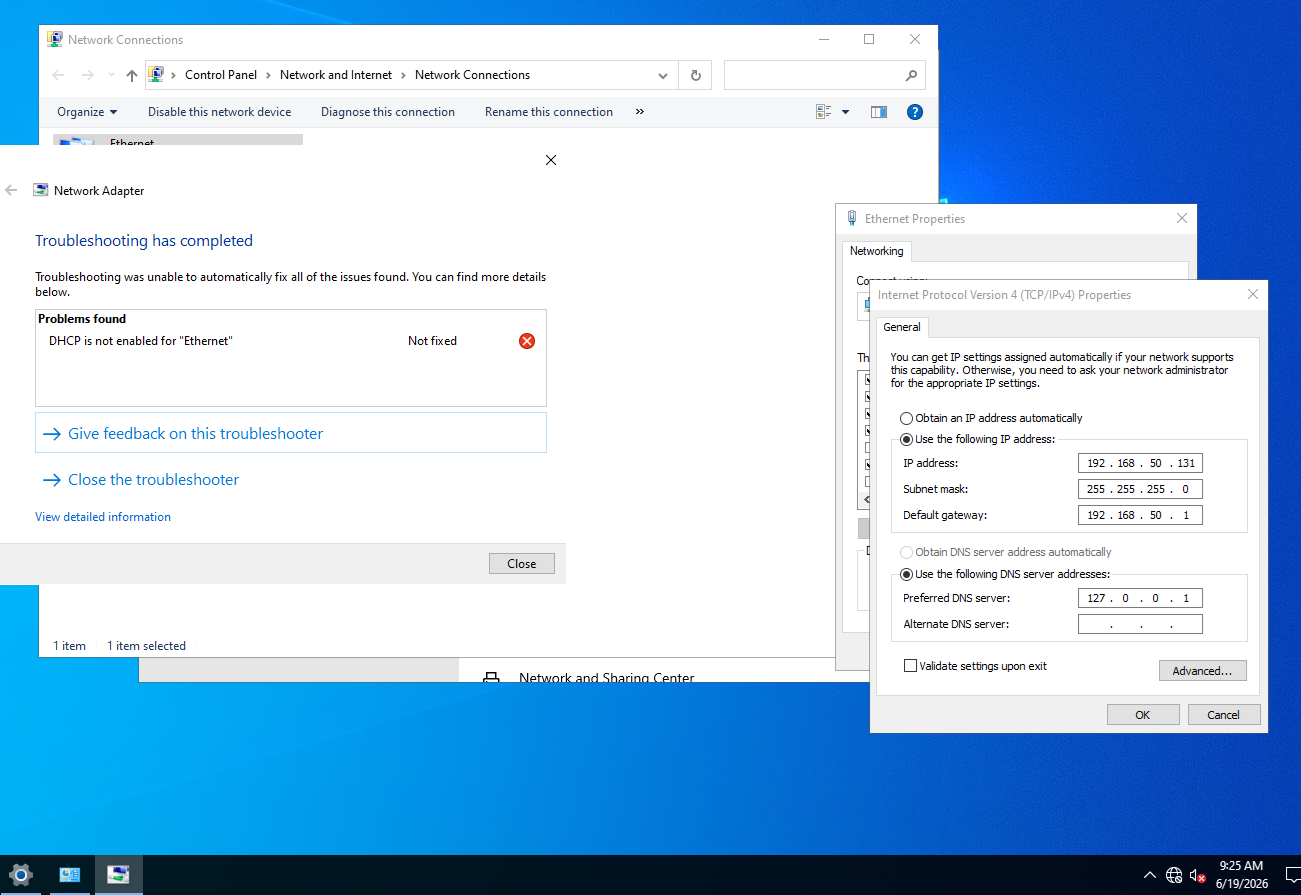Click Give feedback on this troubleshooter
This screenshot has width=1301, height=895.
click(291, 433)
